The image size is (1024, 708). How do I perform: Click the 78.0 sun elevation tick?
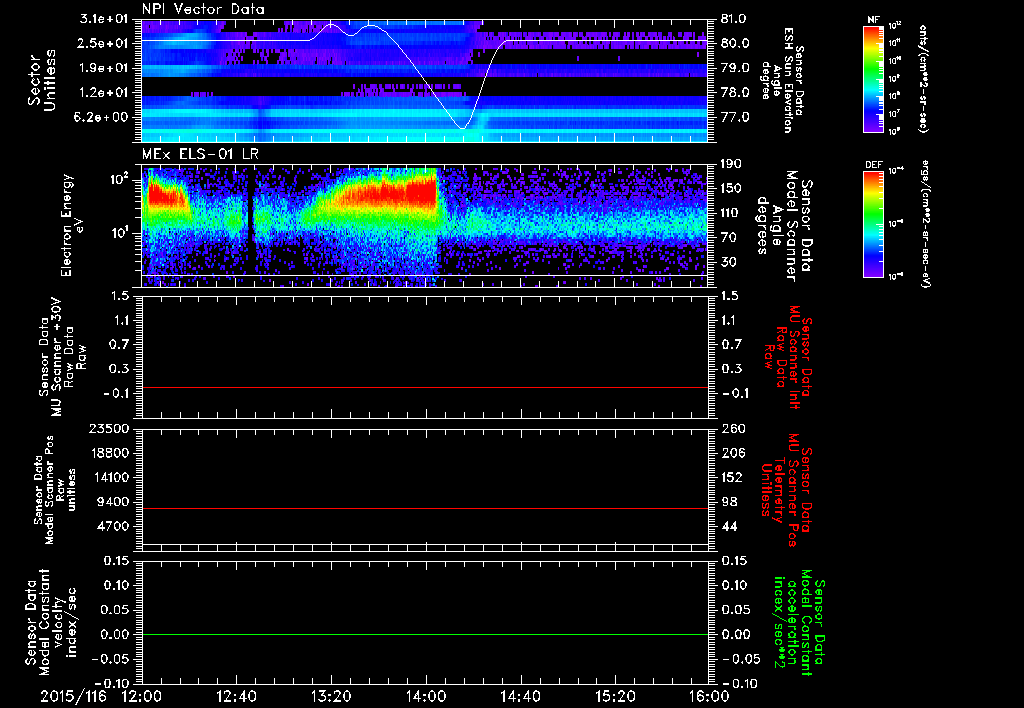(x=735, y=93)
